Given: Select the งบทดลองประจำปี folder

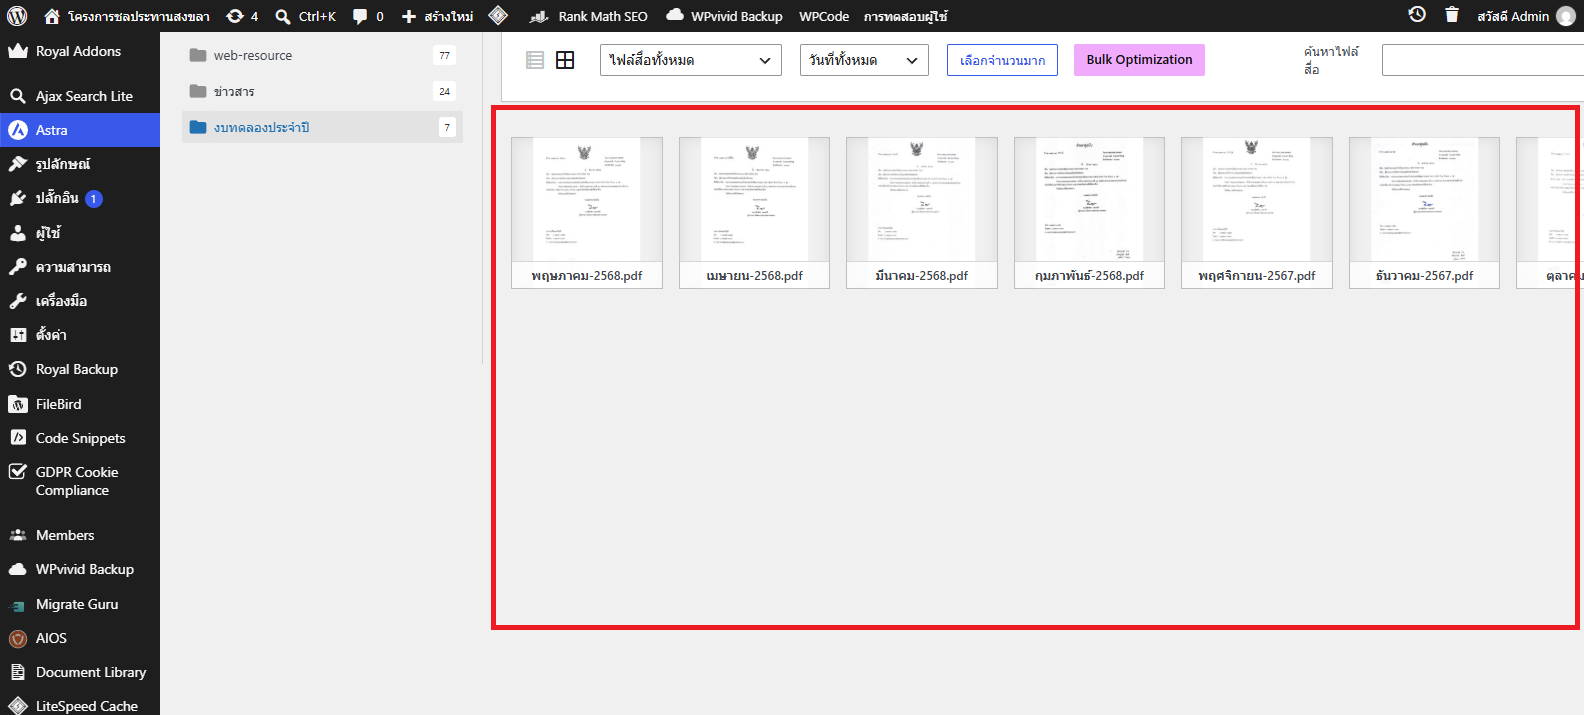Looking at the screenshot, I should [x=322, y=127].
